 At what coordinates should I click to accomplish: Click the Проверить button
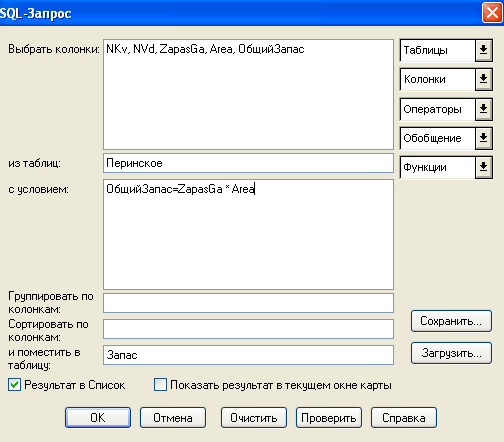coord(329,417)
